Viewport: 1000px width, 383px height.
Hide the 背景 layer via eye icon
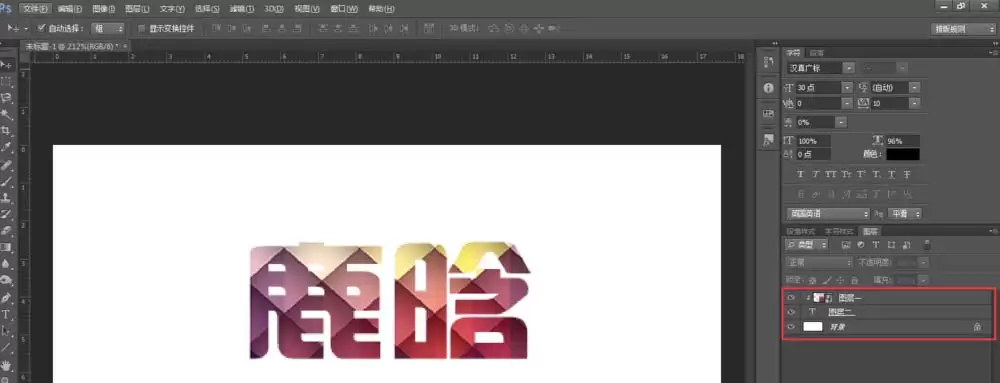point(791,326)
